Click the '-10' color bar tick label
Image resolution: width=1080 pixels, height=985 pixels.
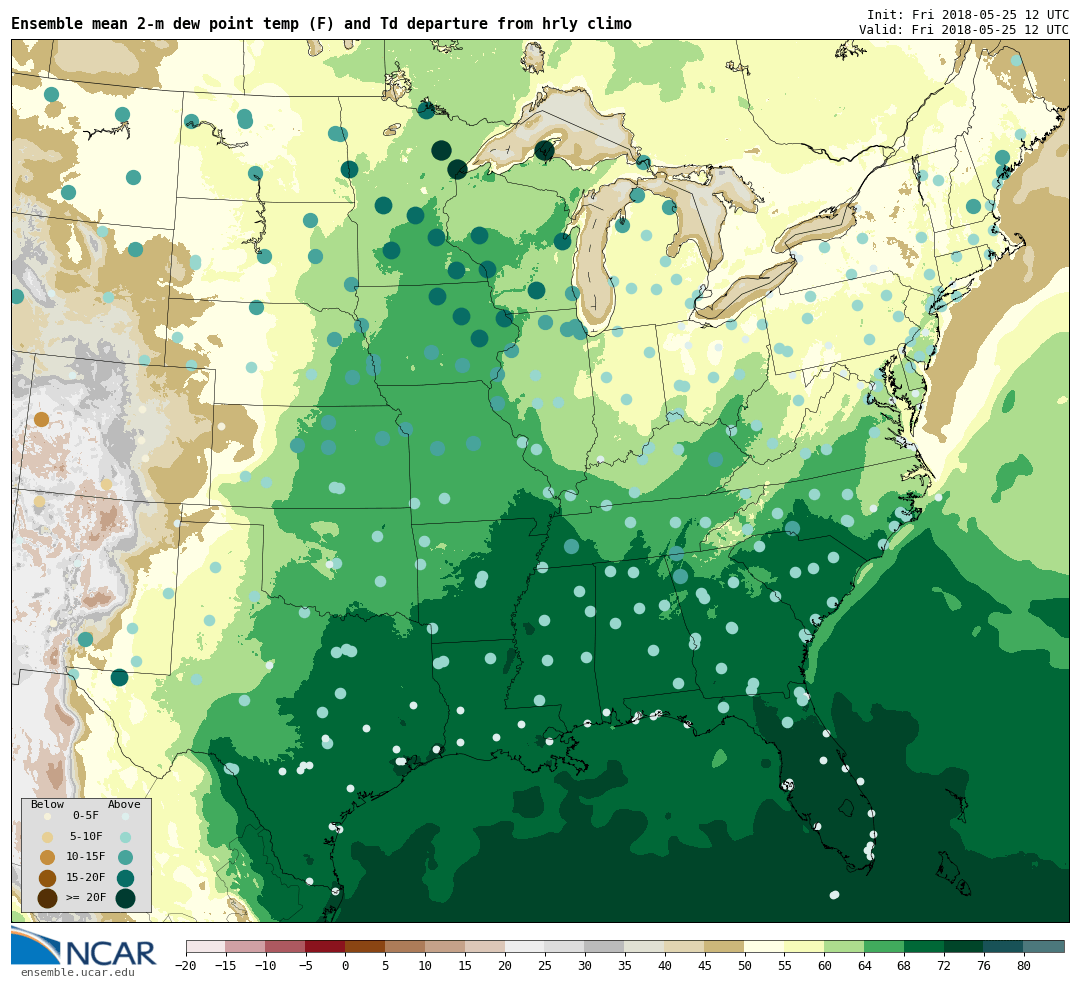266,966
